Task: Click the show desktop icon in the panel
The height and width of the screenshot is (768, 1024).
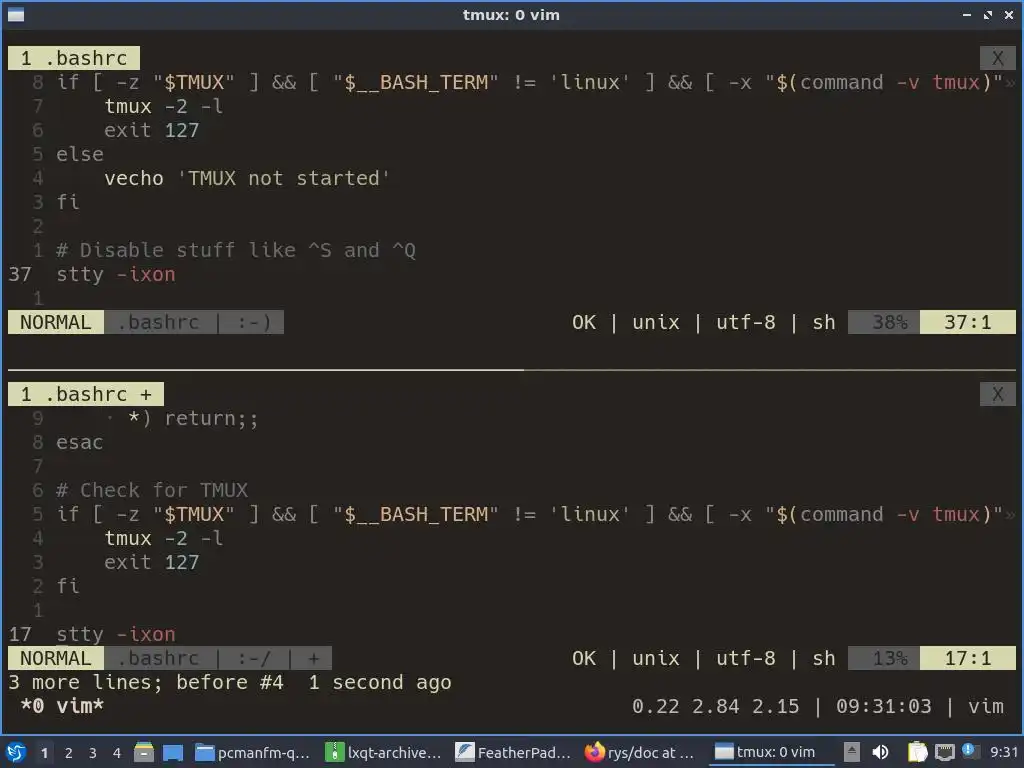Action: 172,752
